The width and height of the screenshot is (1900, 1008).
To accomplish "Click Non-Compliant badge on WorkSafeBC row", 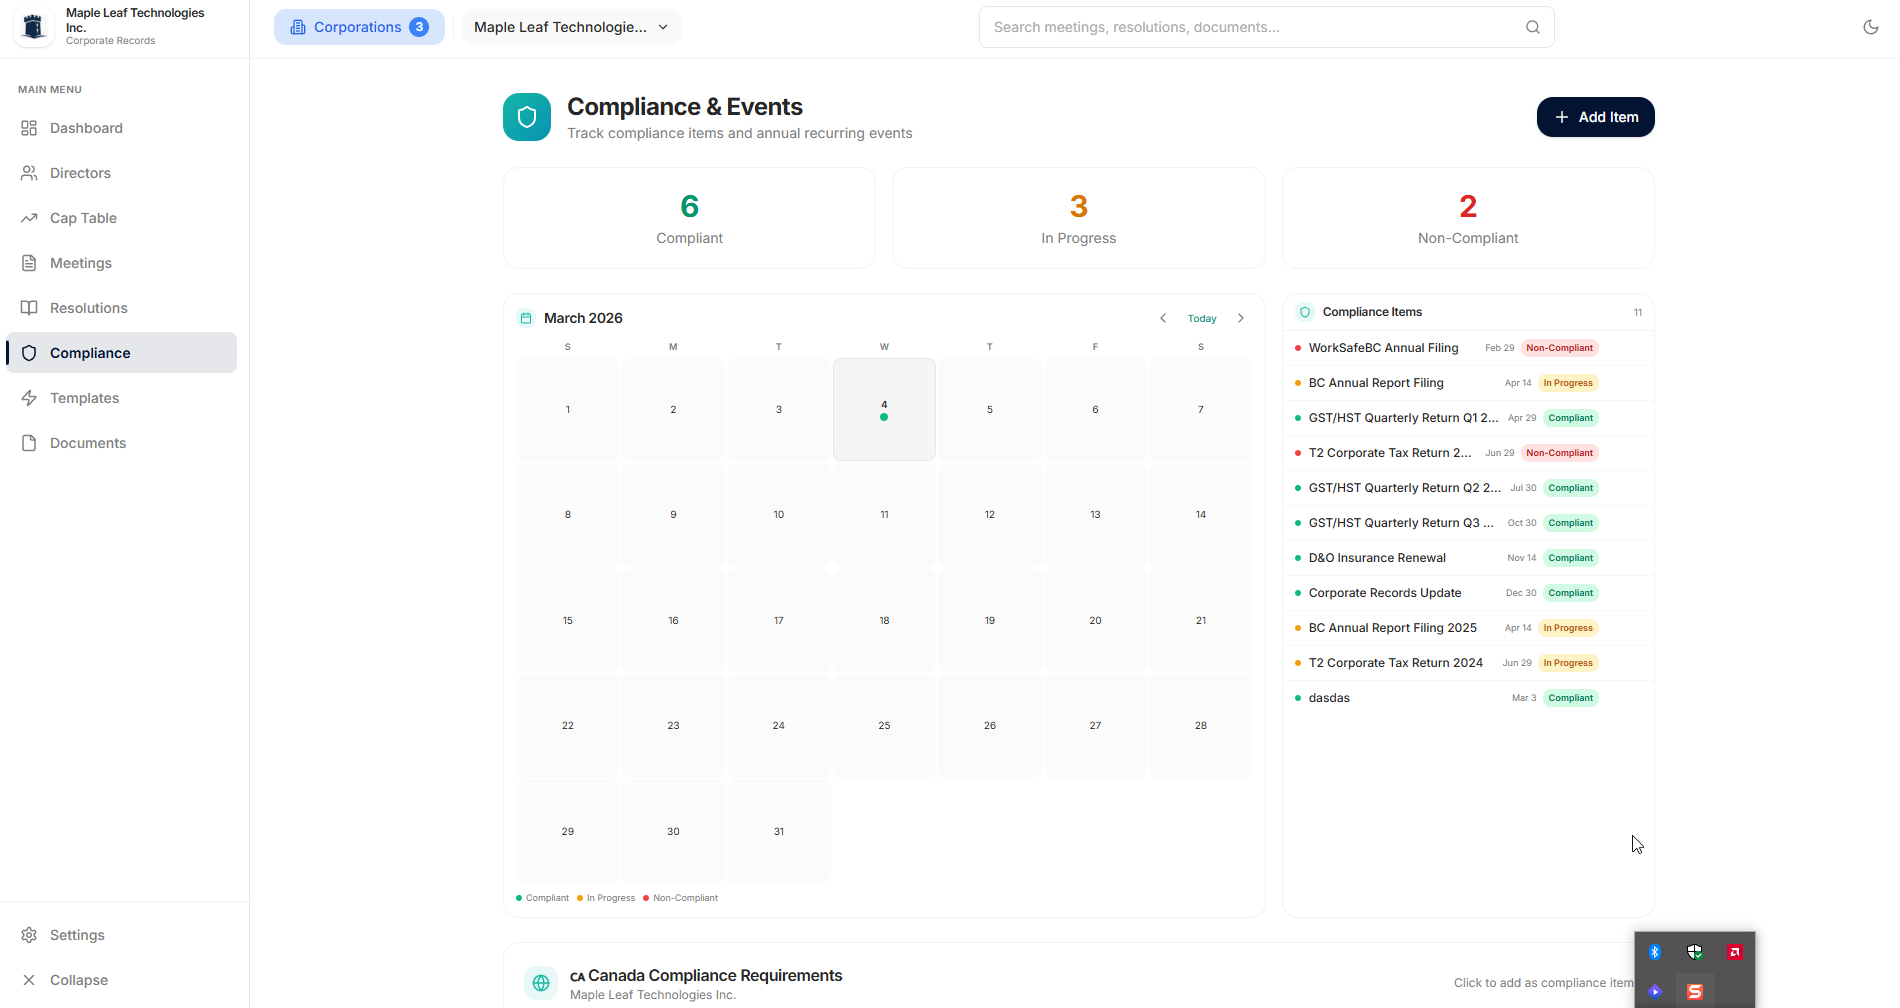I will point(1559,348).
